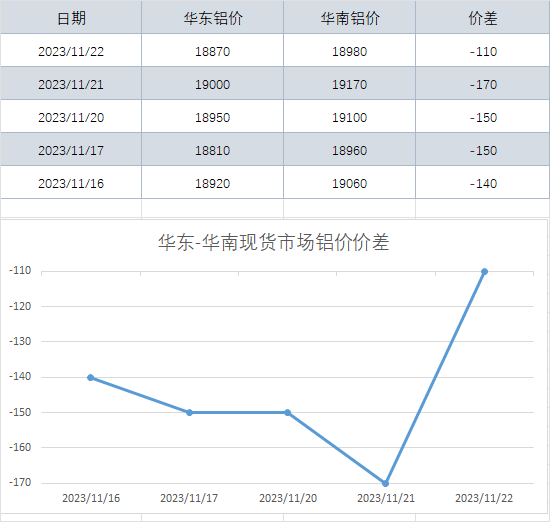This screenshot has height=522, width=550.
Task: Click date cell 2023/11/16 in table
Action: [x=71, y=182]
